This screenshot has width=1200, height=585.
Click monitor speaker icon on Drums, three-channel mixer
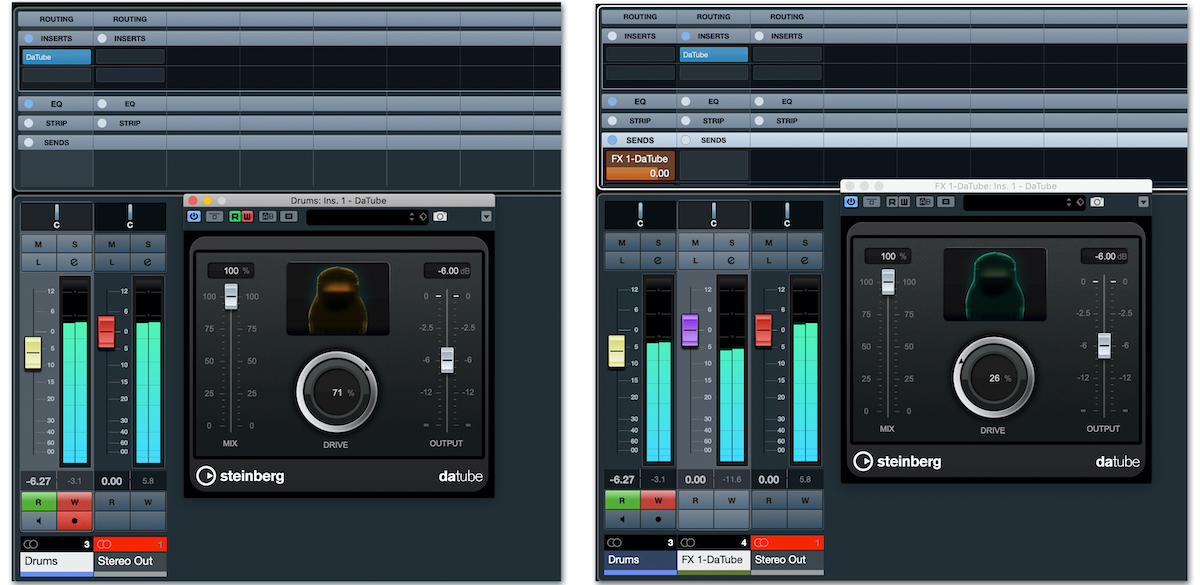[622, 519]
